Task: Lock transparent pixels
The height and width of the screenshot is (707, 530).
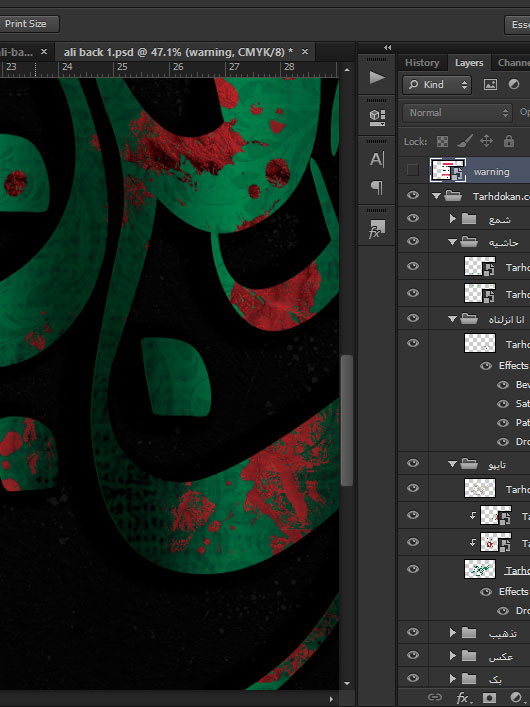Action: click(x=442, y=142)
